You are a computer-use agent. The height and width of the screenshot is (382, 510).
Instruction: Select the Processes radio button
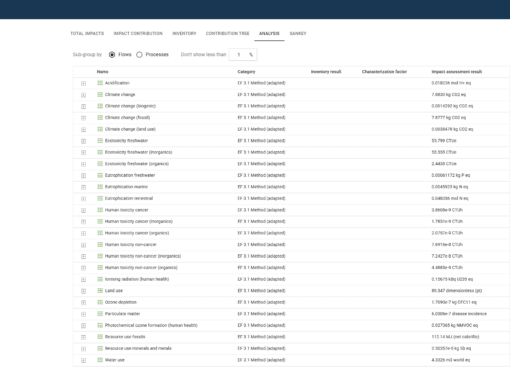139,55
